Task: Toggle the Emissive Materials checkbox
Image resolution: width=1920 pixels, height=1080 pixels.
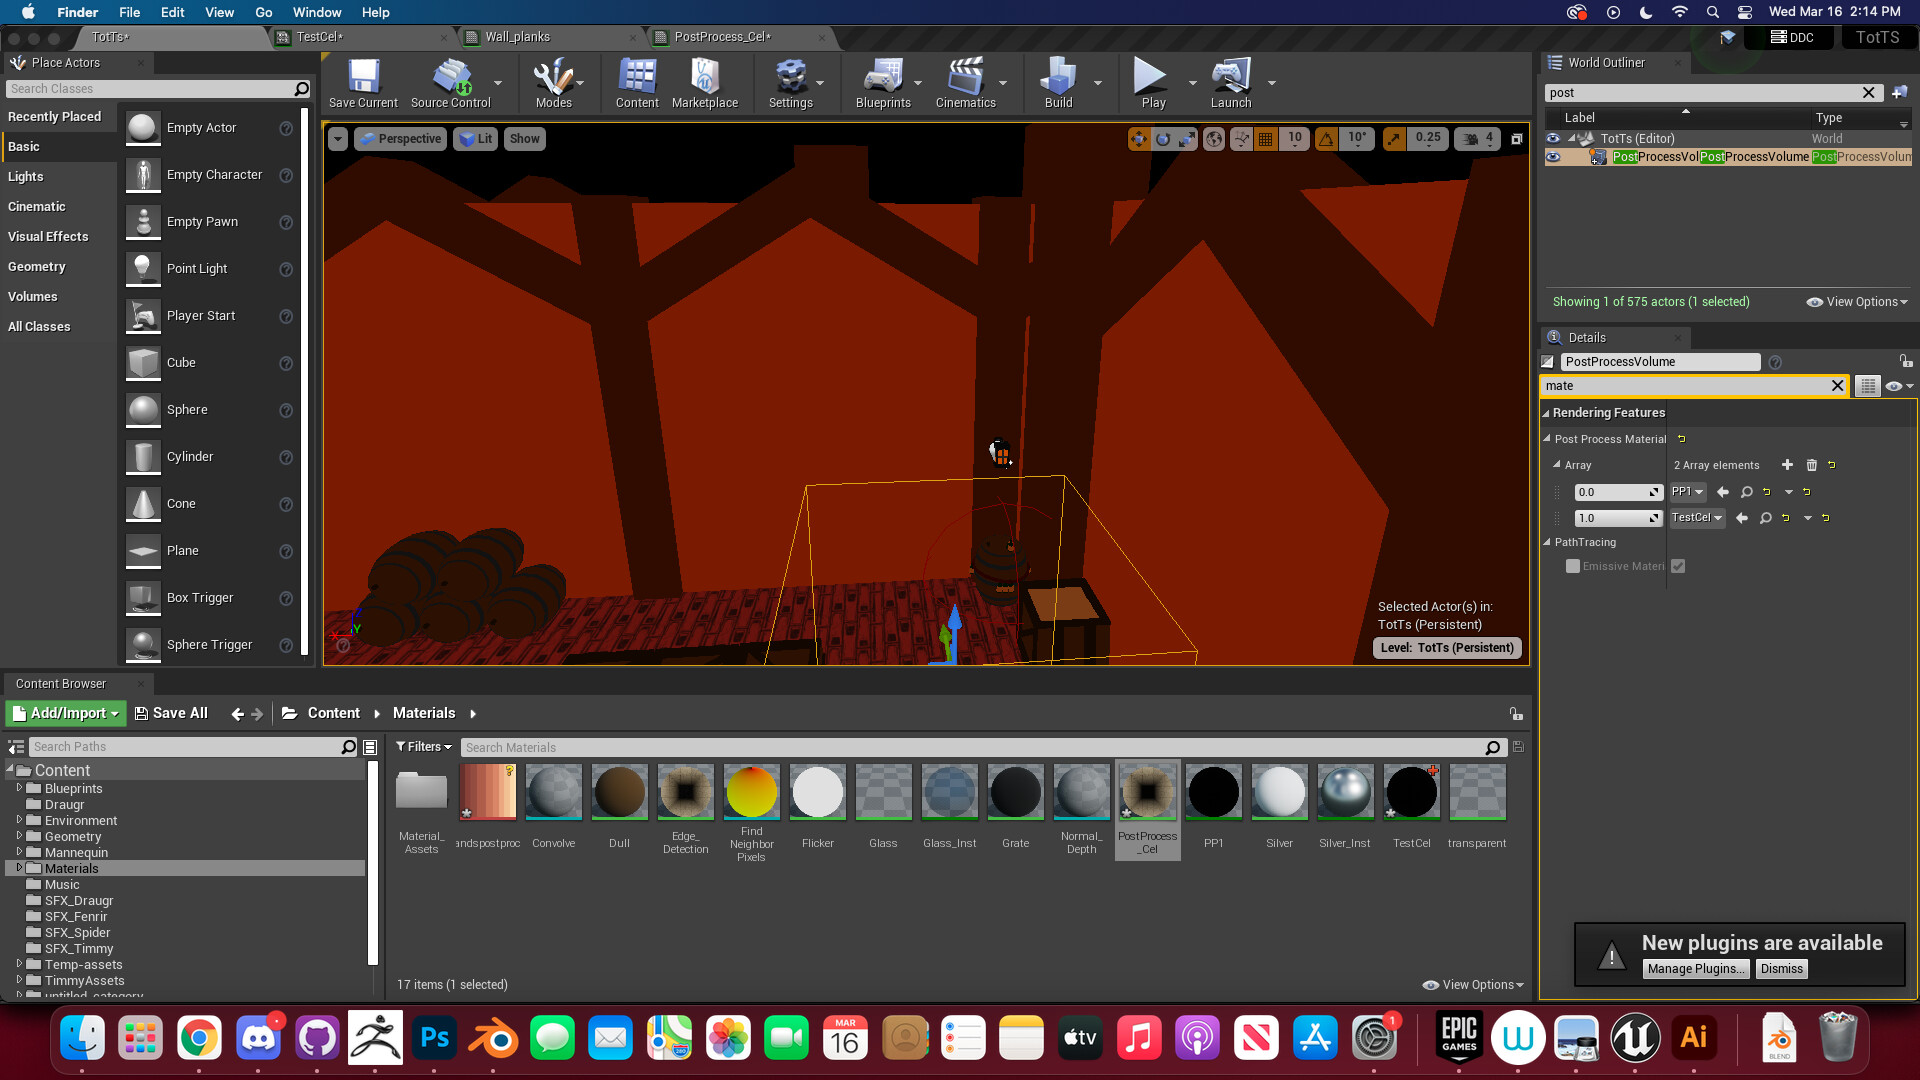Action: point(1678,566)
